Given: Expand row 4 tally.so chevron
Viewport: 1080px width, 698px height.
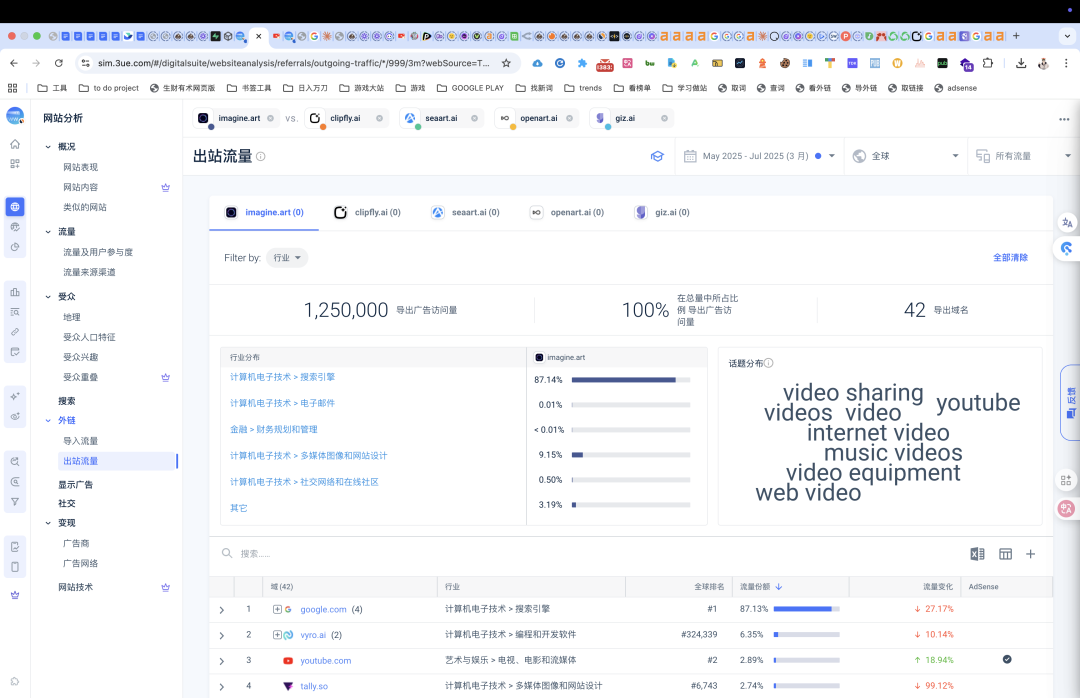Looking at the screenshot, I should 222,686.
